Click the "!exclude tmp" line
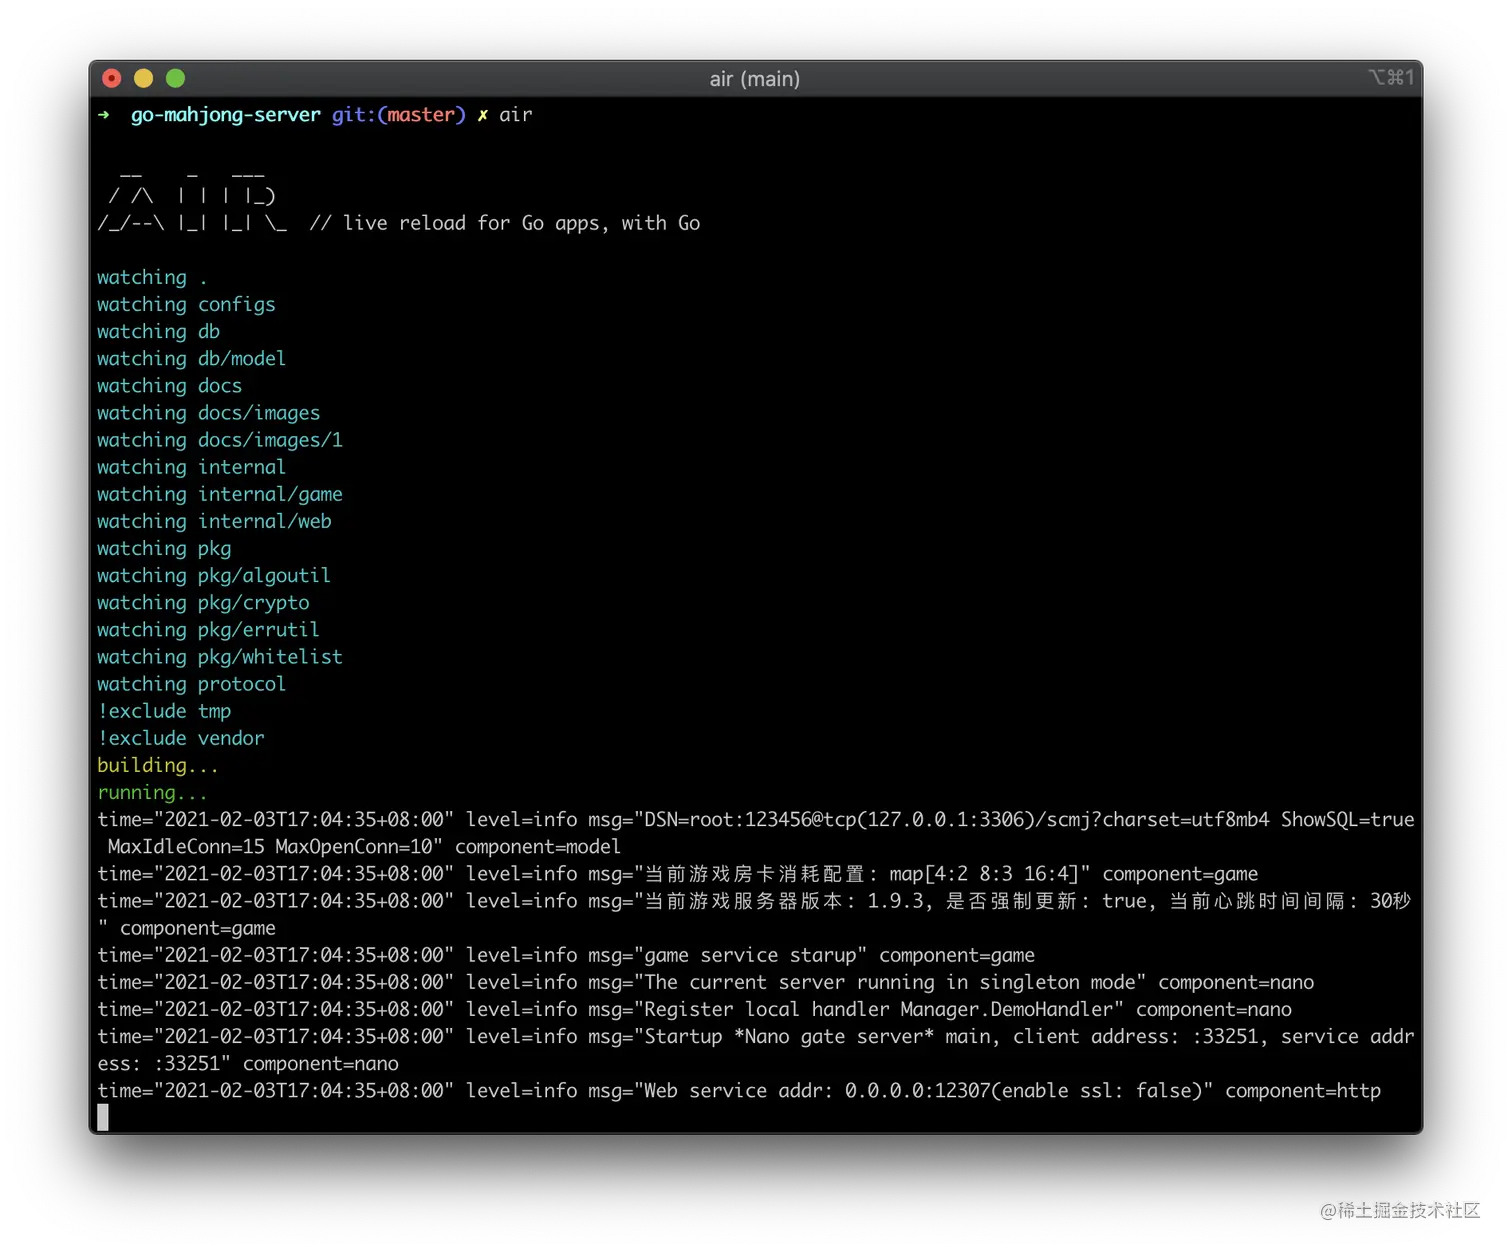 click(x=164, y=710)
